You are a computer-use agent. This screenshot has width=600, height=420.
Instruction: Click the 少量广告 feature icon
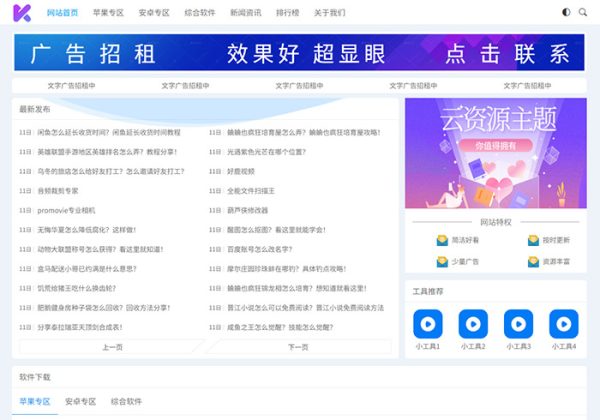tap(442, 261)
